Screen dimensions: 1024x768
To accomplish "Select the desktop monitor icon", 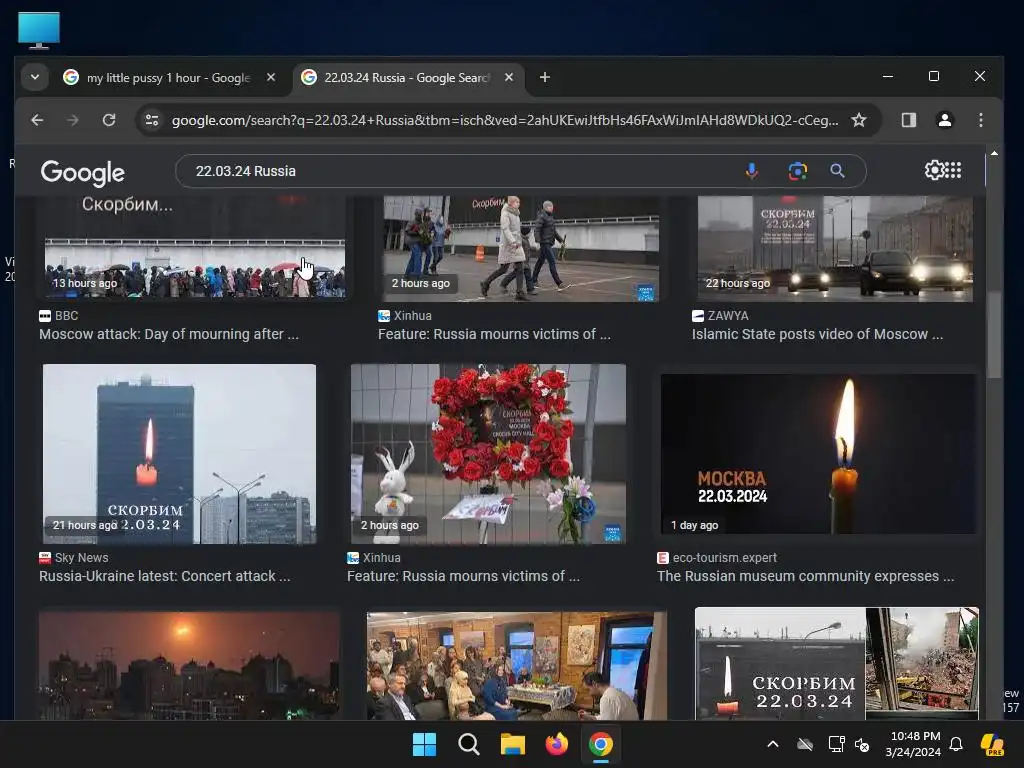I will 39,30.
